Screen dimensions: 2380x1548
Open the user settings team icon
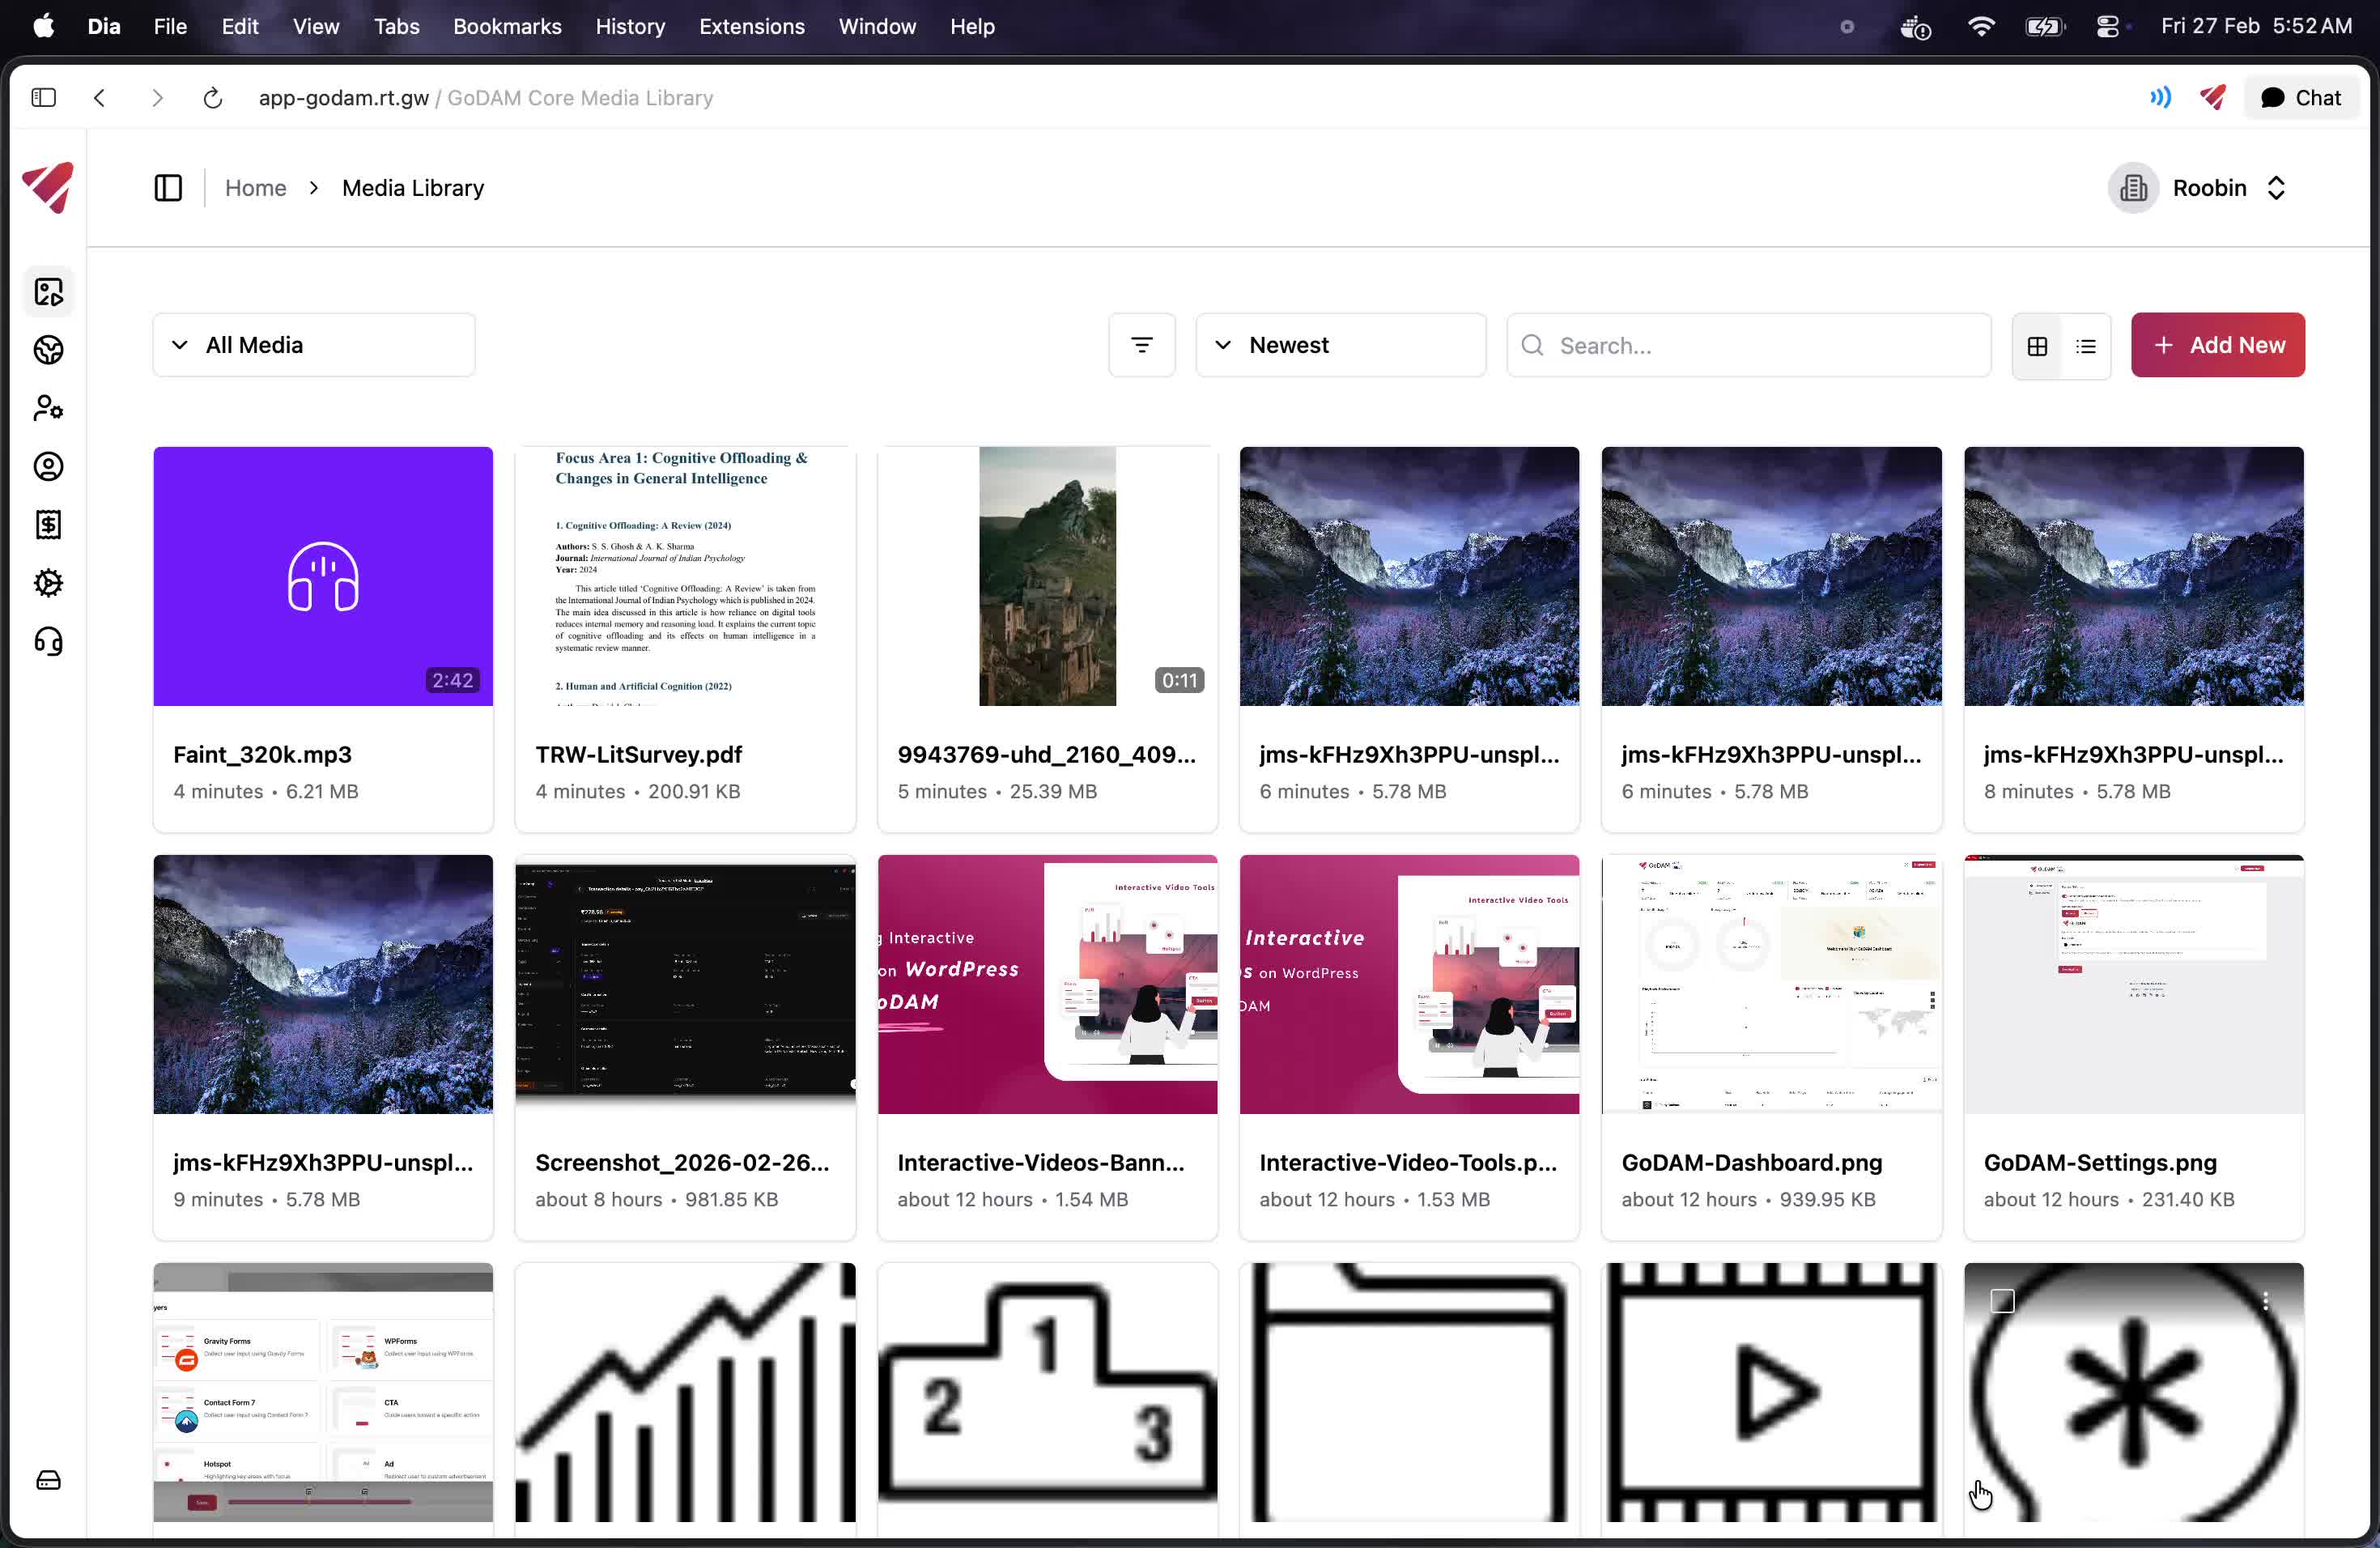coord(48,408)
